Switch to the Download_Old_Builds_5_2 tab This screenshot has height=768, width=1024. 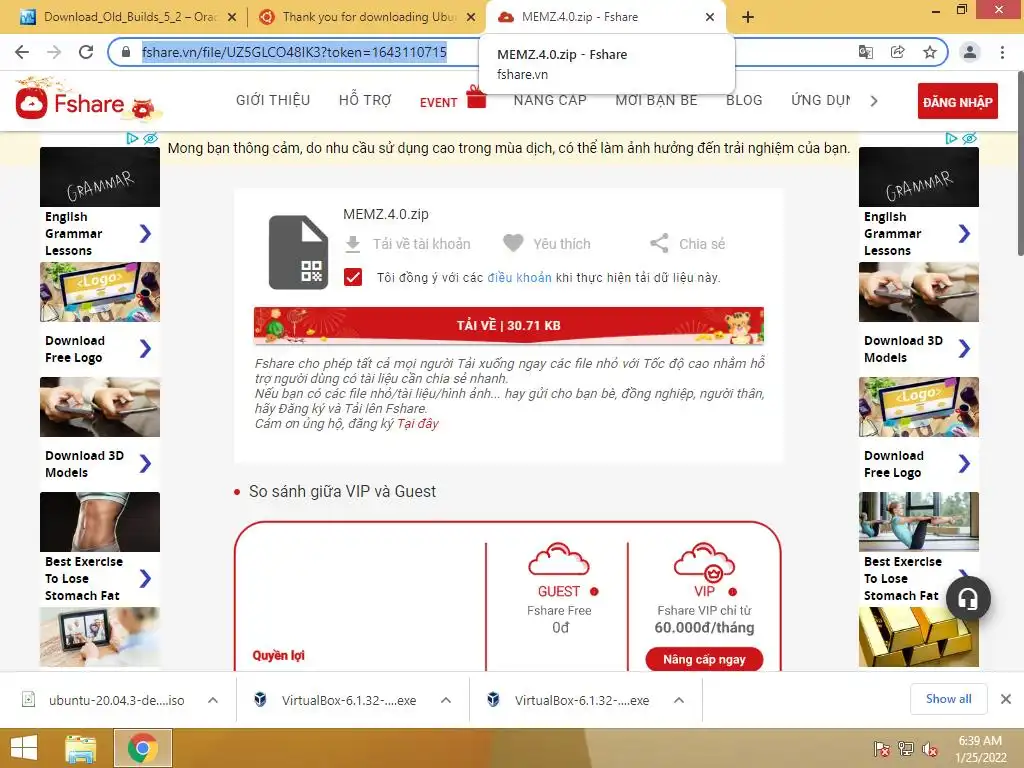click(x=127, y=17)
